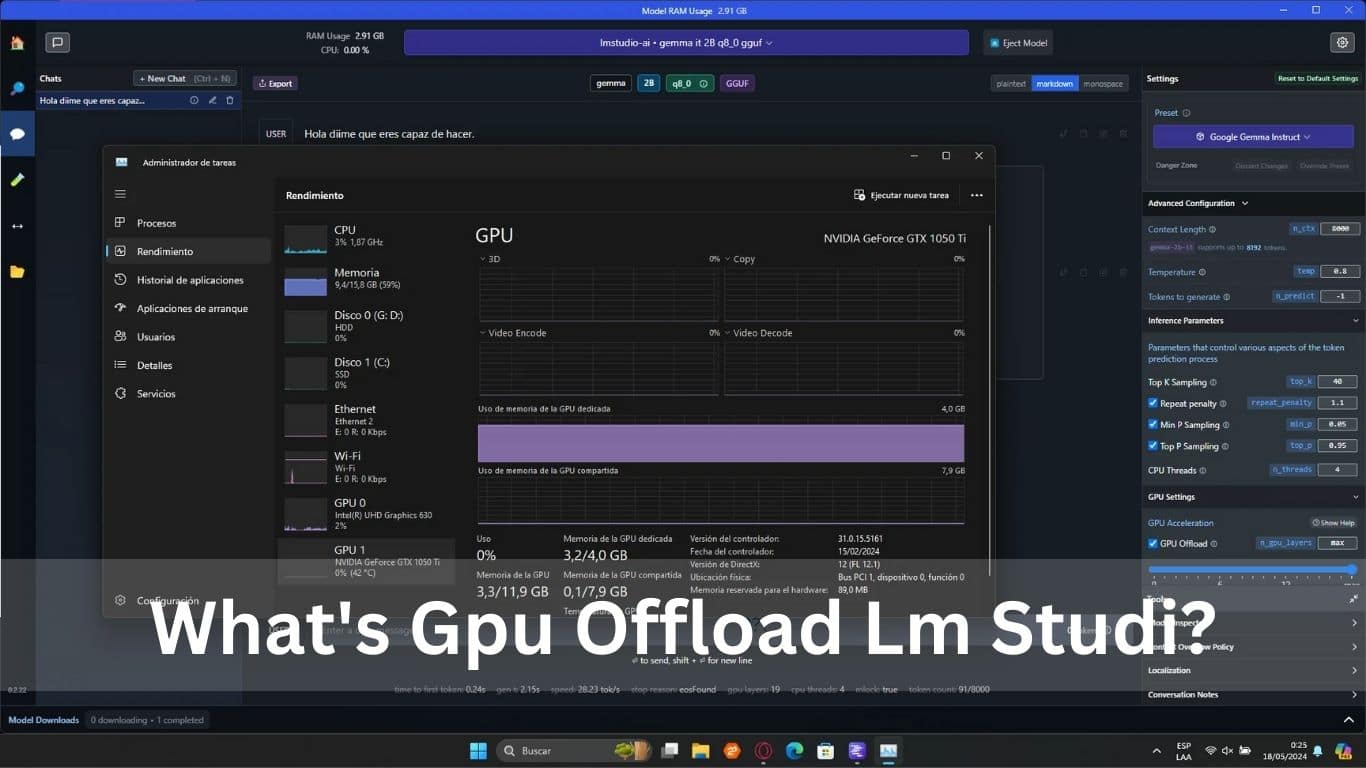Select Memoria performance graph in Task Manager
This screenshot has height=768, width=1366.
365,279
